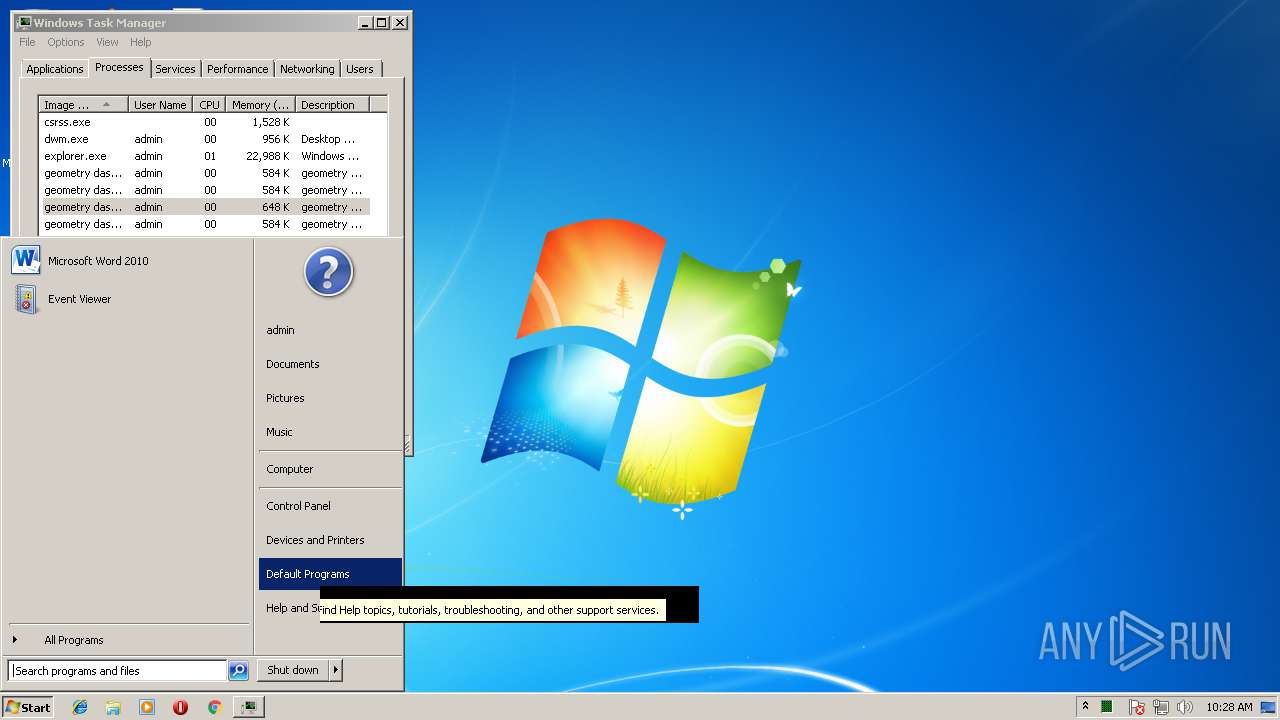Viewport: 1280px width, 720px height.
Task: Open the View menu in Task Manager
Action: pos(107,42)
